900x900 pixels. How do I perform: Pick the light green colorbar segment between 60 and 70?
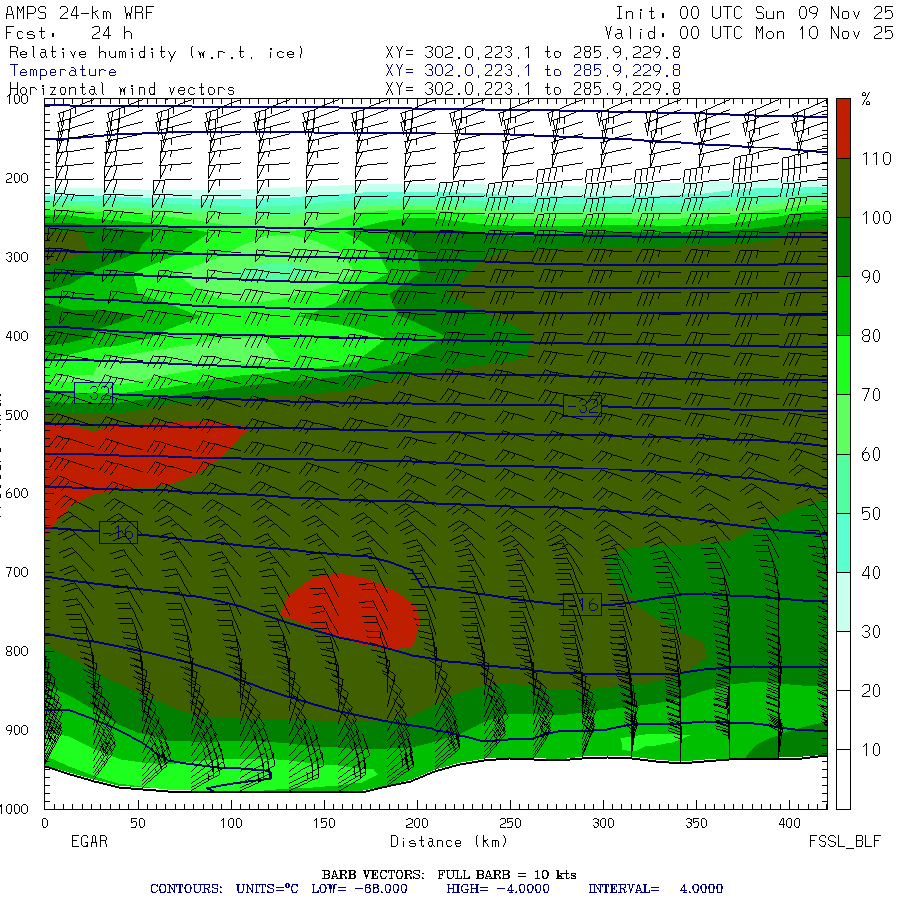pyautogui.click(x=843, y=424)
